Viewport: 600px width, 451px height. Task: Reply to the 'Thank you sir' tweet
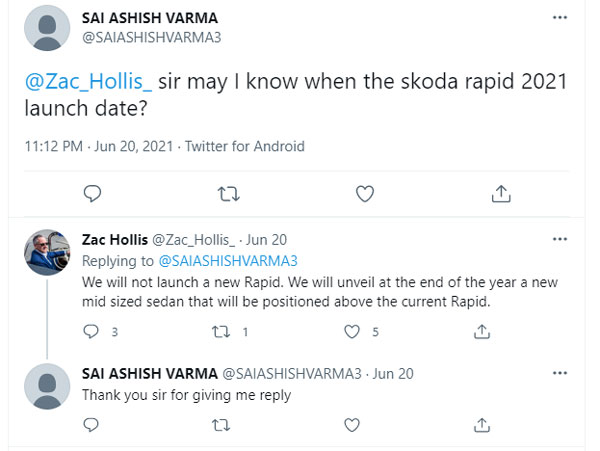[91, 425]
